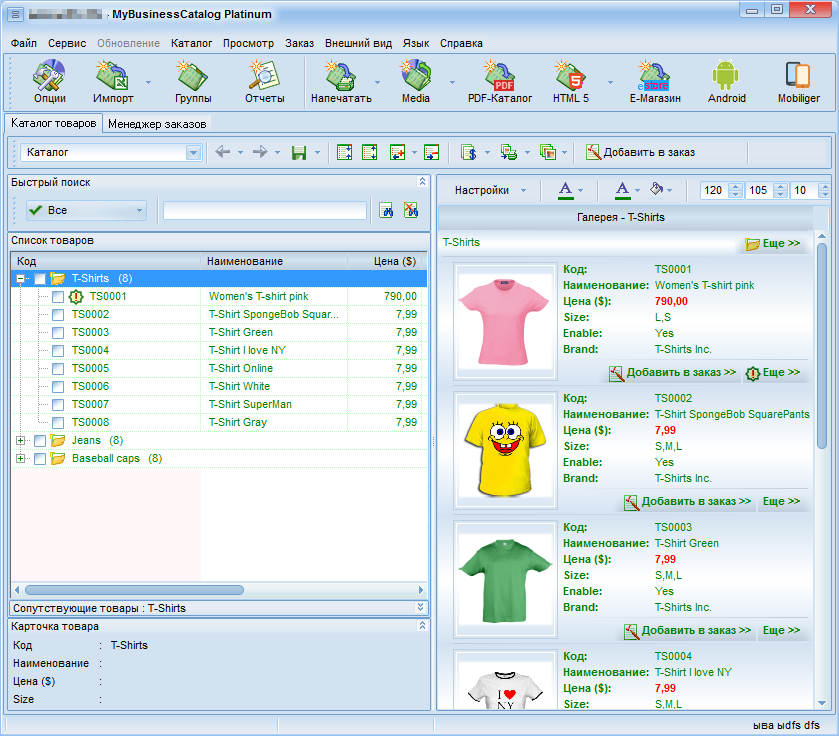The height and width of the screenshot is (736, 839).
Task: Click the green floppy disk save icon
Action: point(299,153)
